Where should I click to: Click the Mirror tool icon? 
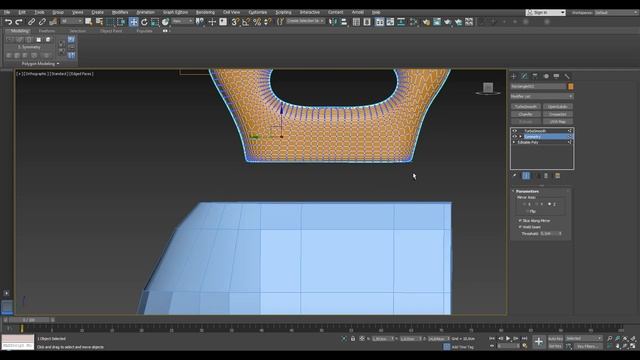pos(333,22)
